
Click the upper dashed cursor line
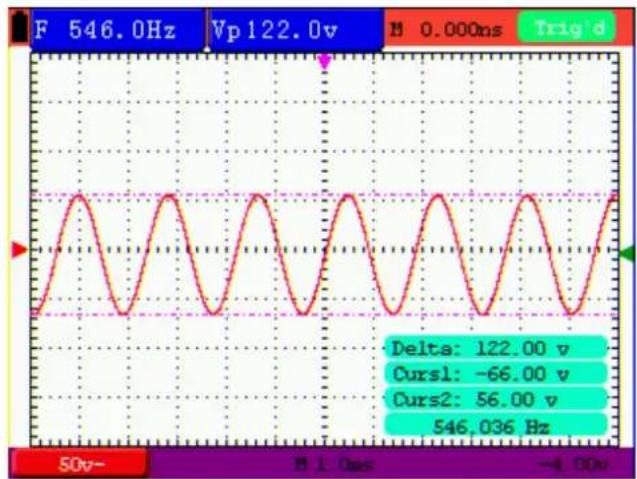pos(325,194)
